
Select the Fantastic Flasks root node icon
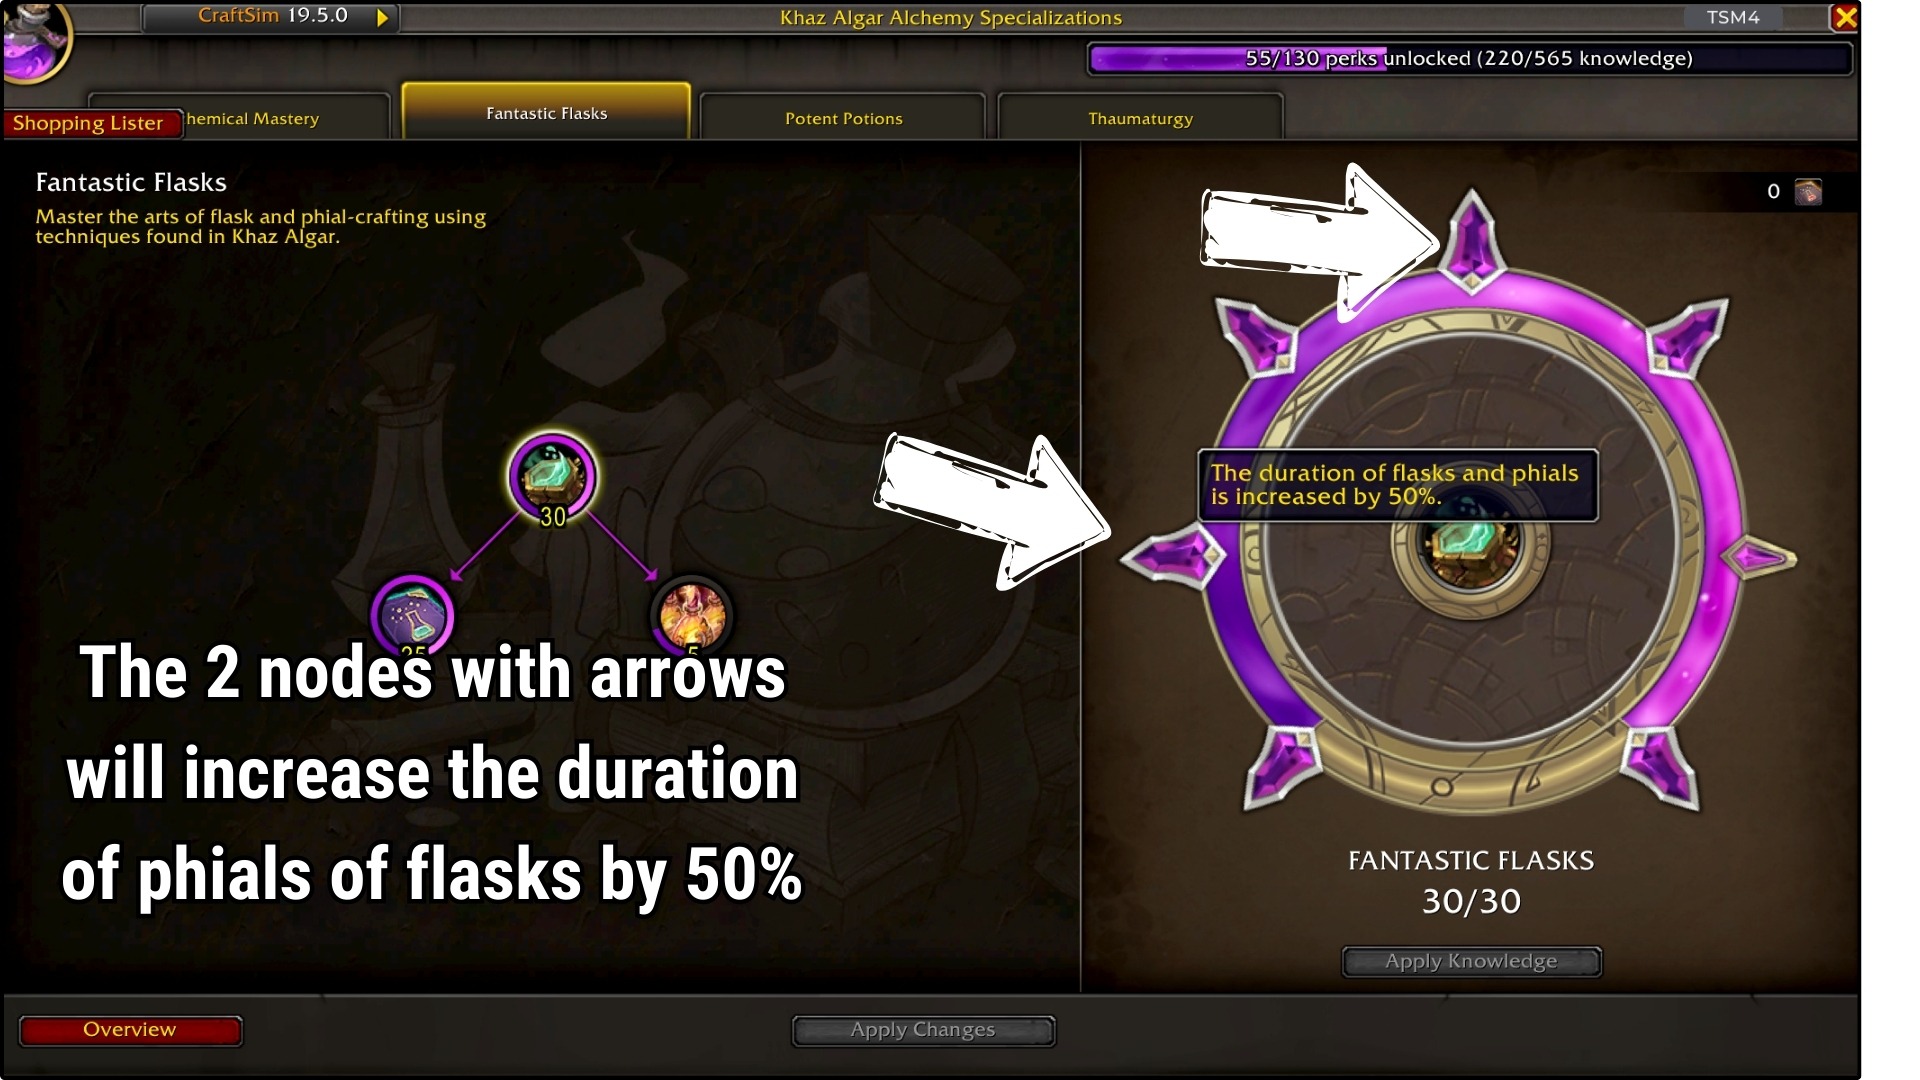coord(552,476)
